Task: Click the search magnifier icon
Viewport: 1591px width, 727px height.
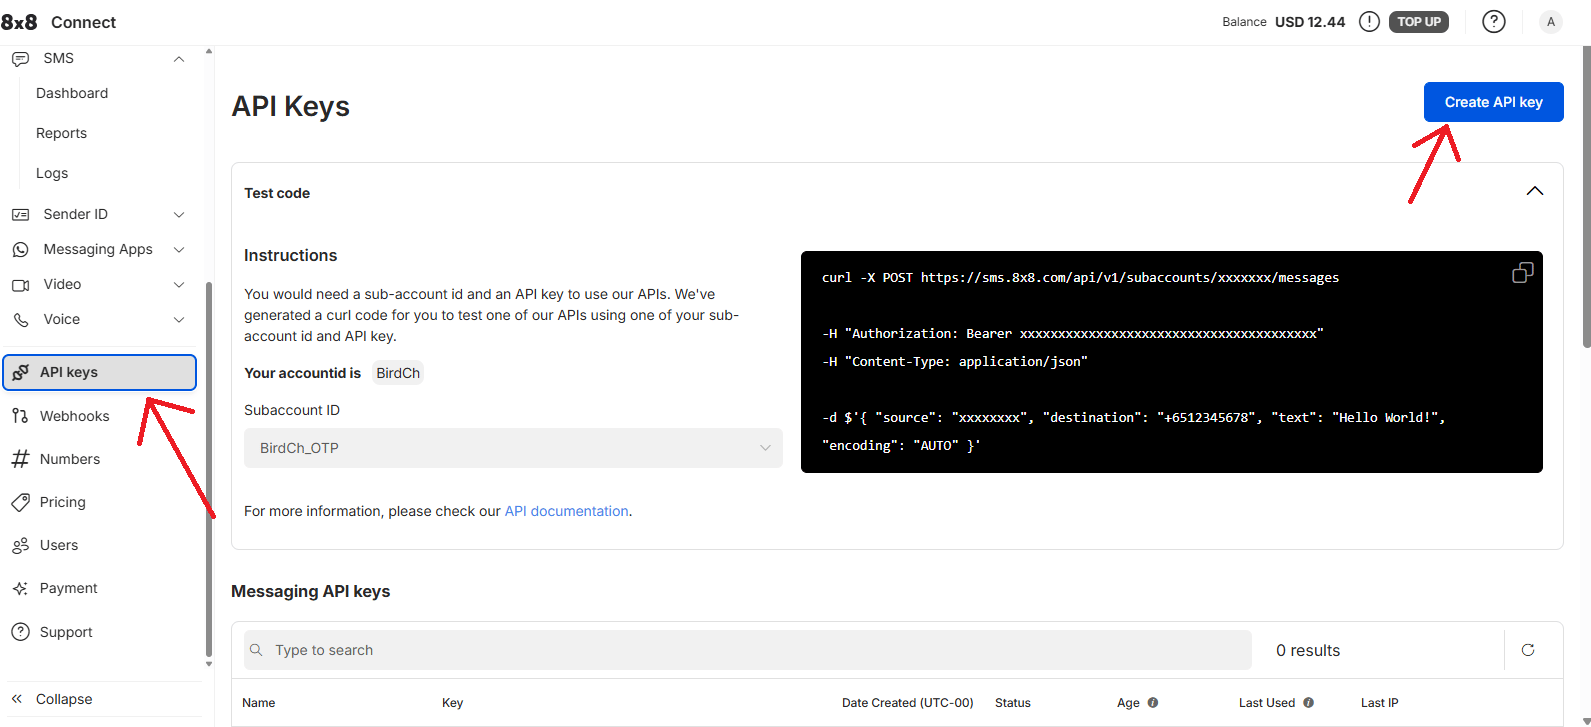Action: point(256,650)
